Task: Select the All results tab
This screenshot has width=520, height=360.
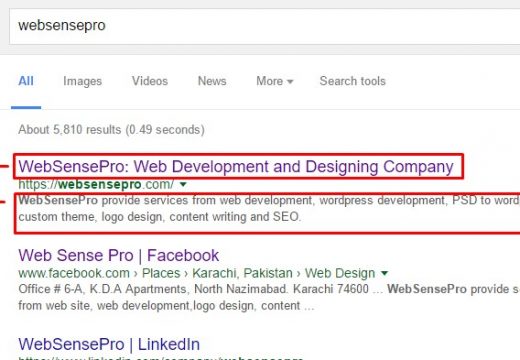Action: pyautogui.click(x=26, y=81)
